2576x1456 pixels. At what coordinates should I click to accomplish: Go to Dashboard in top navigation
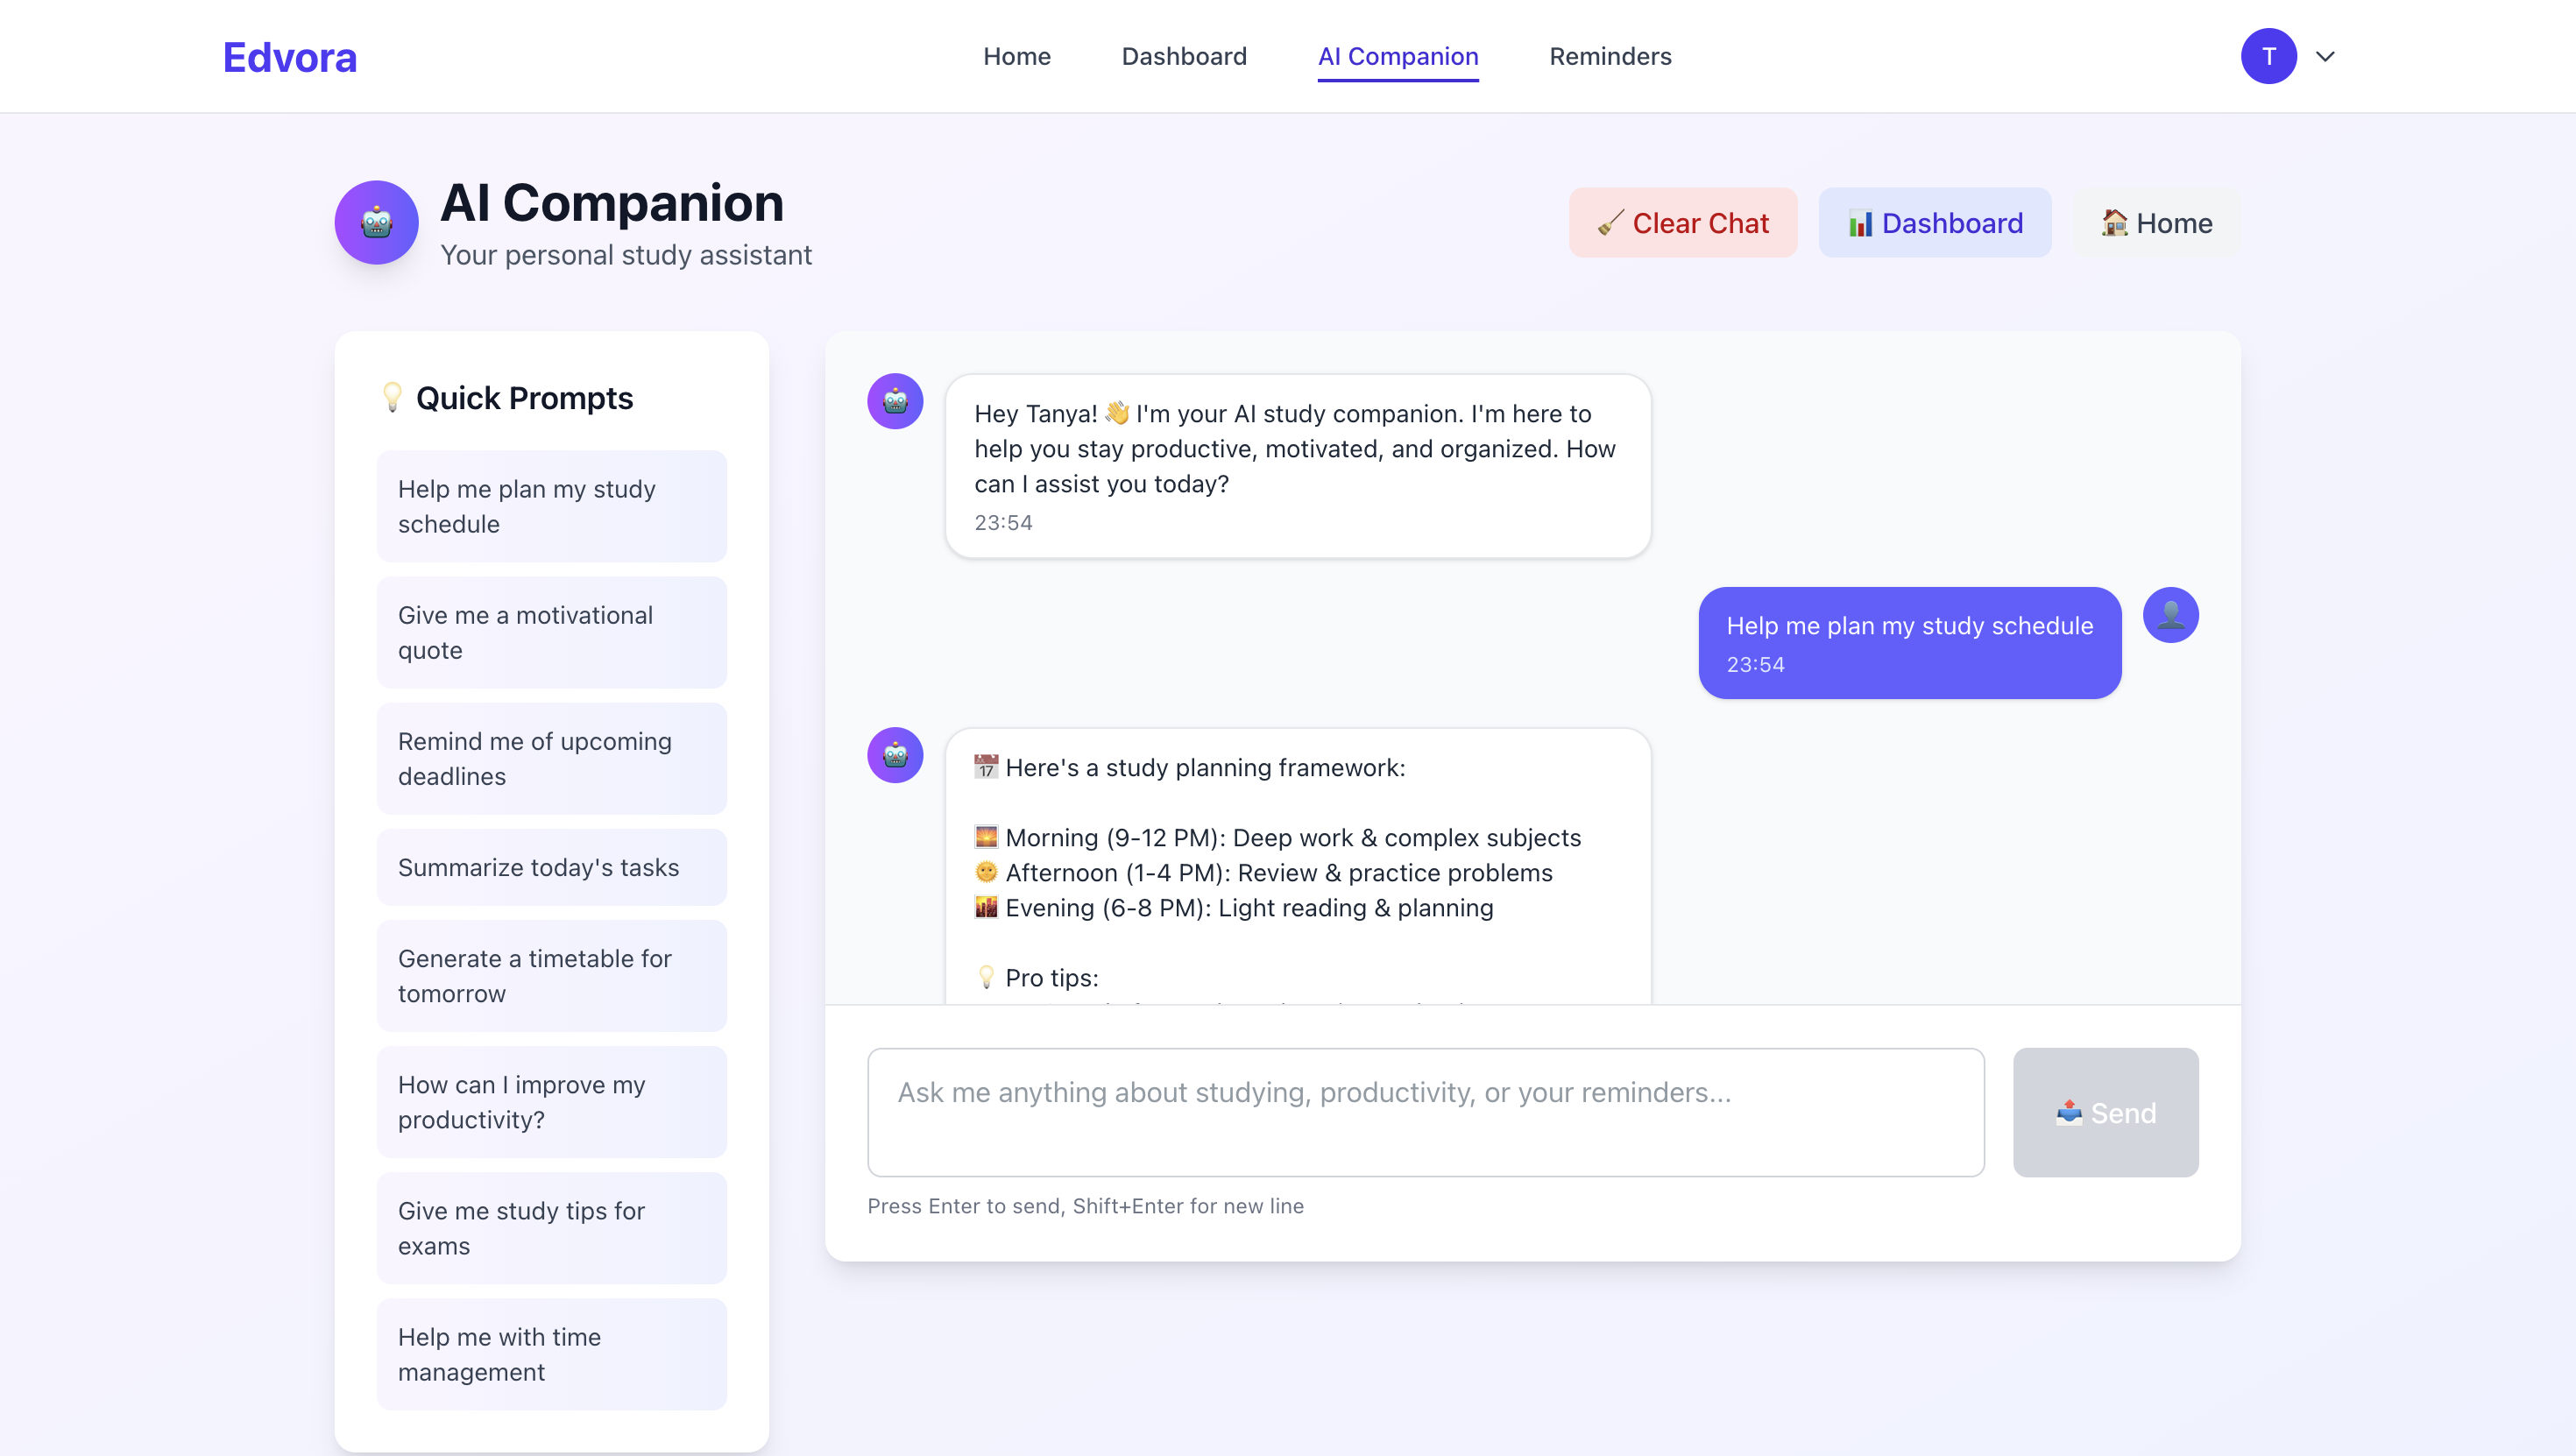click(1184, 56)
